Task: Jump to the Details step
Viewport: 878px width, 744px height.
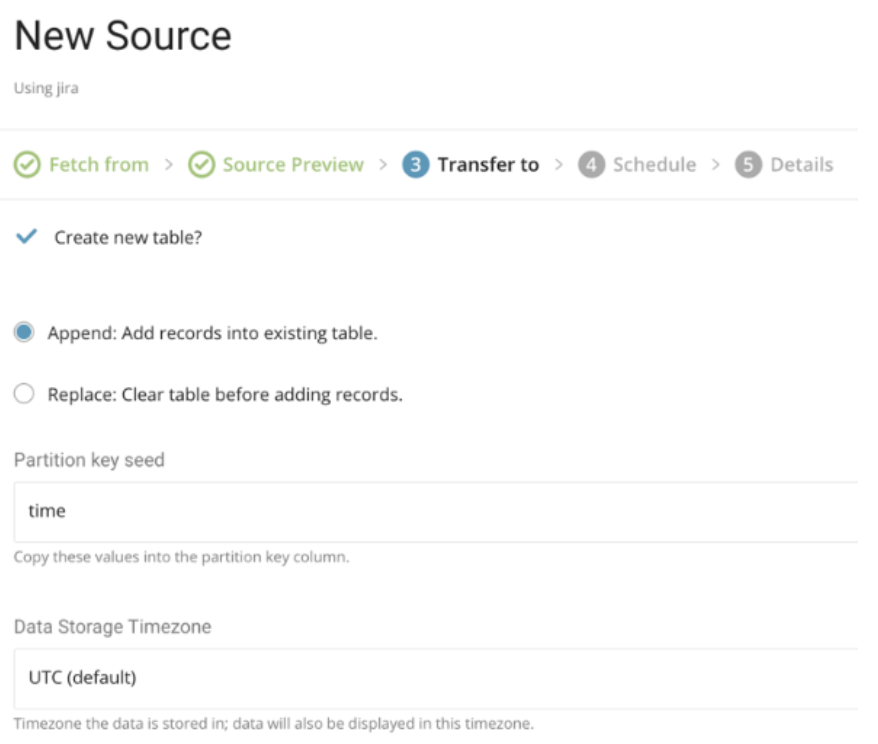Action: [801, 165]
